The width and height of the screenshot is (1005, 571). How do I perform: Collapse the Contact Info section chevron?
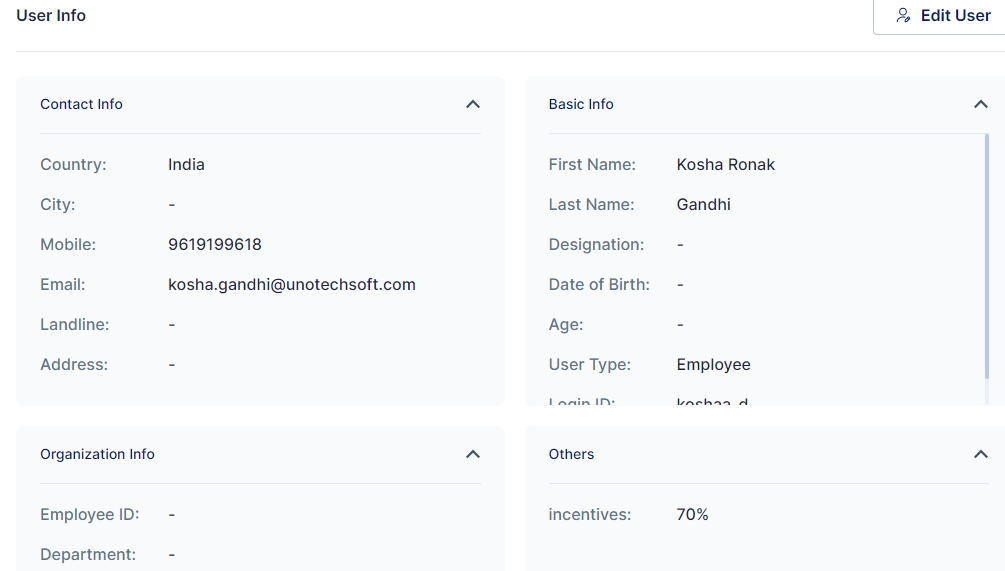(x=473, y=104)
